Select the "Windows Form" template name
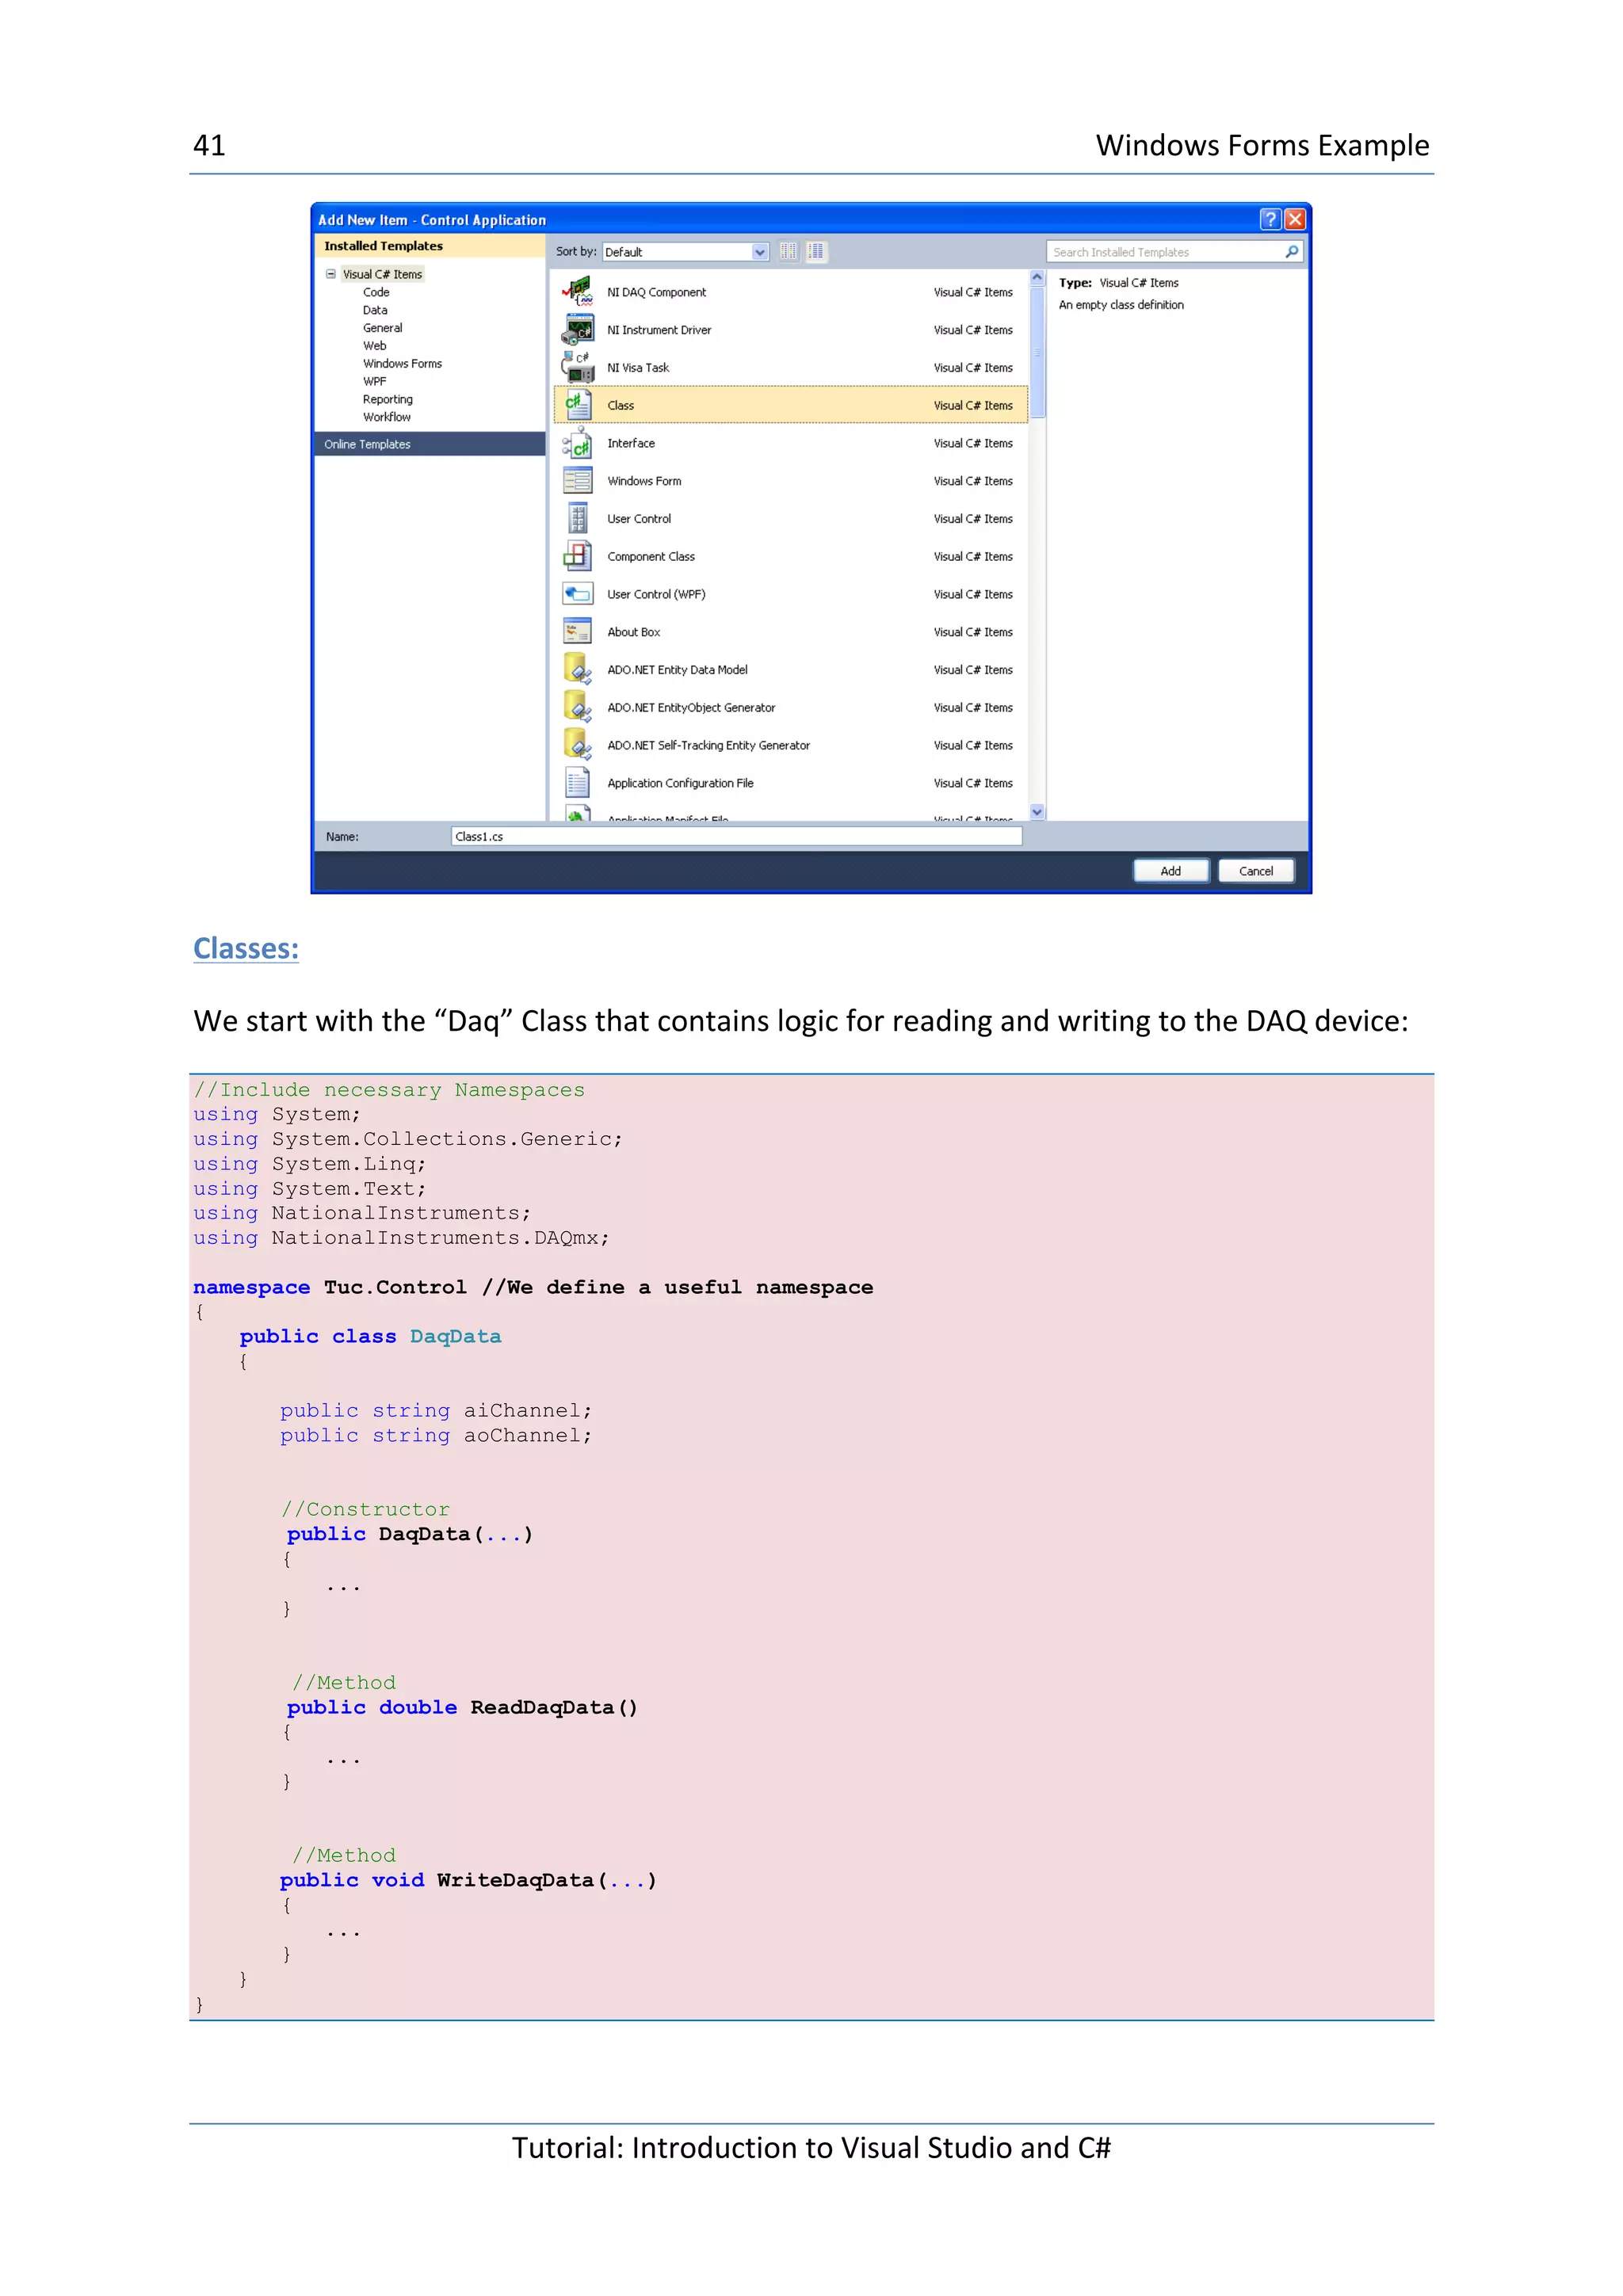The width and height of the screenshot is (1623, 2296). [644, 481]
